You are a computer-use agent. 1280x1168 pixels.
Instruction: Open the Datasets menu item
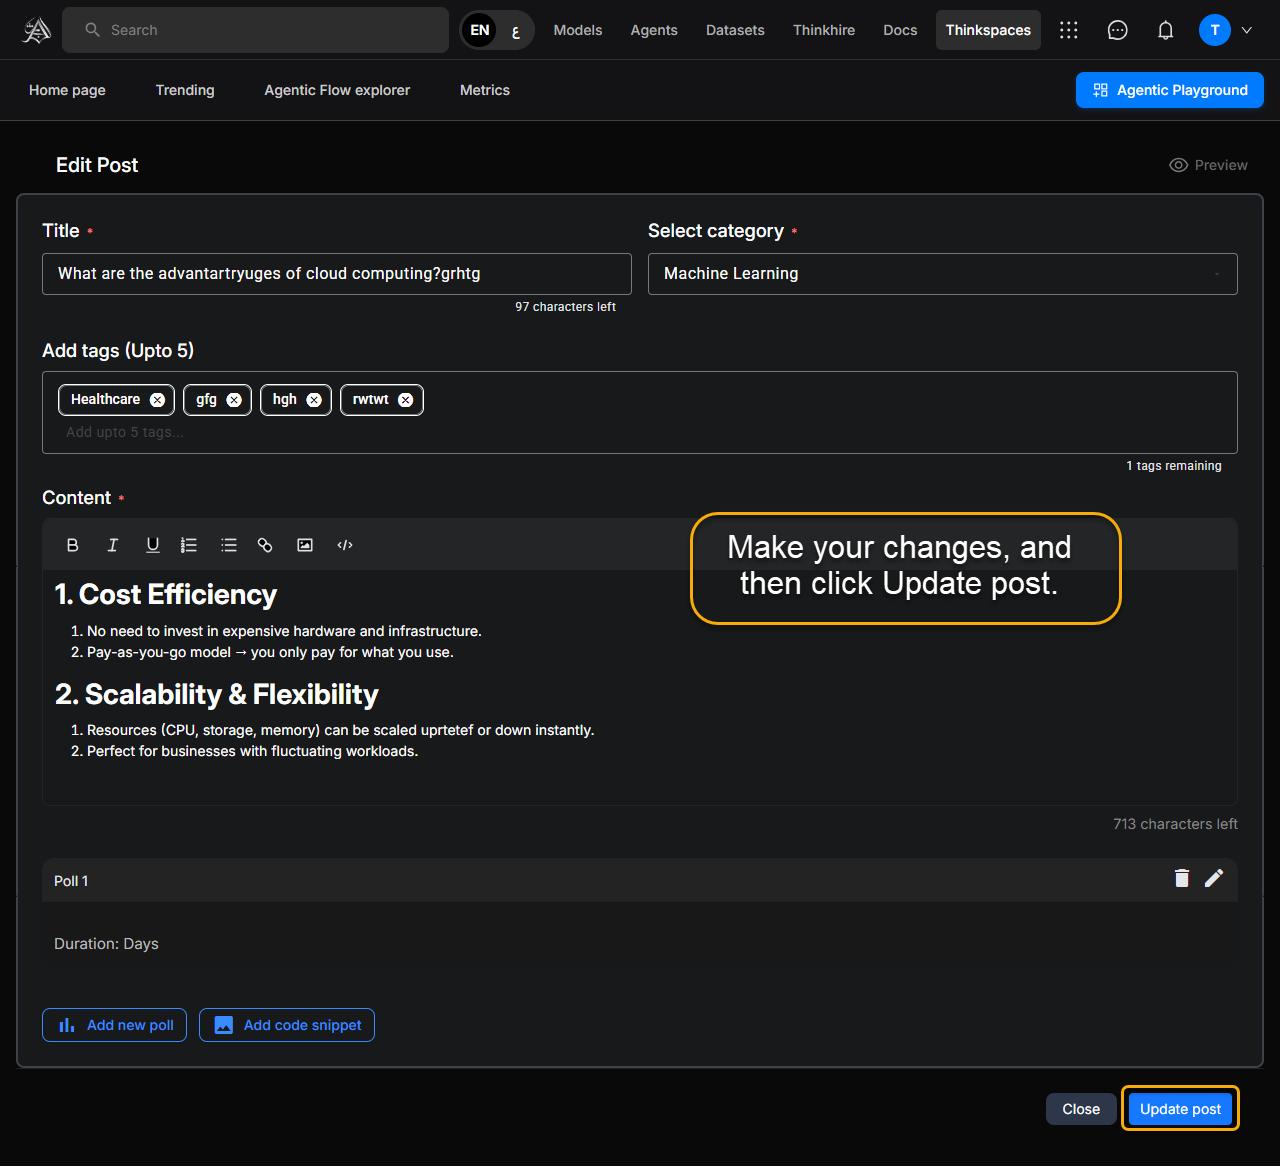[x=735, y=30]
